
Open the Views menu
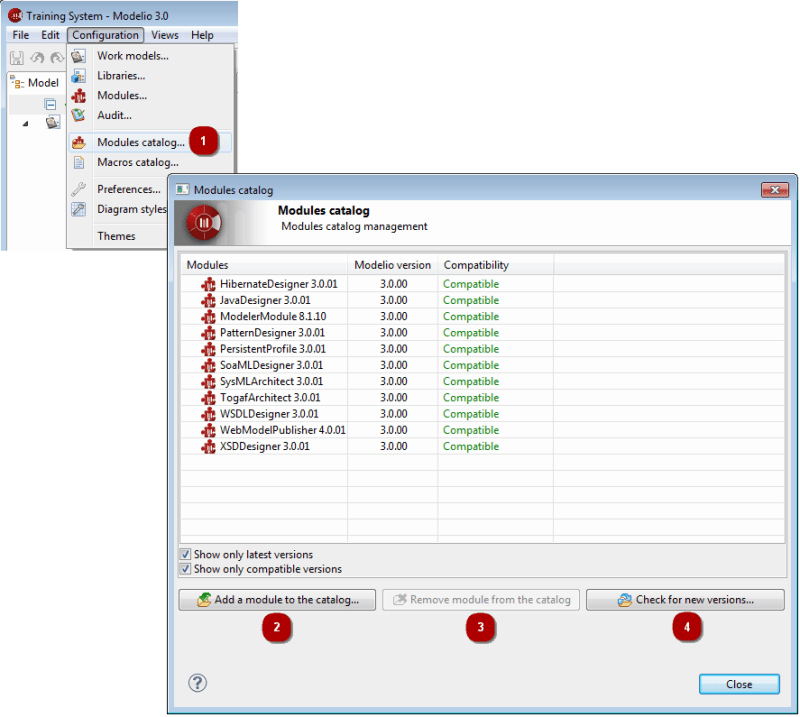coord(165,35)
